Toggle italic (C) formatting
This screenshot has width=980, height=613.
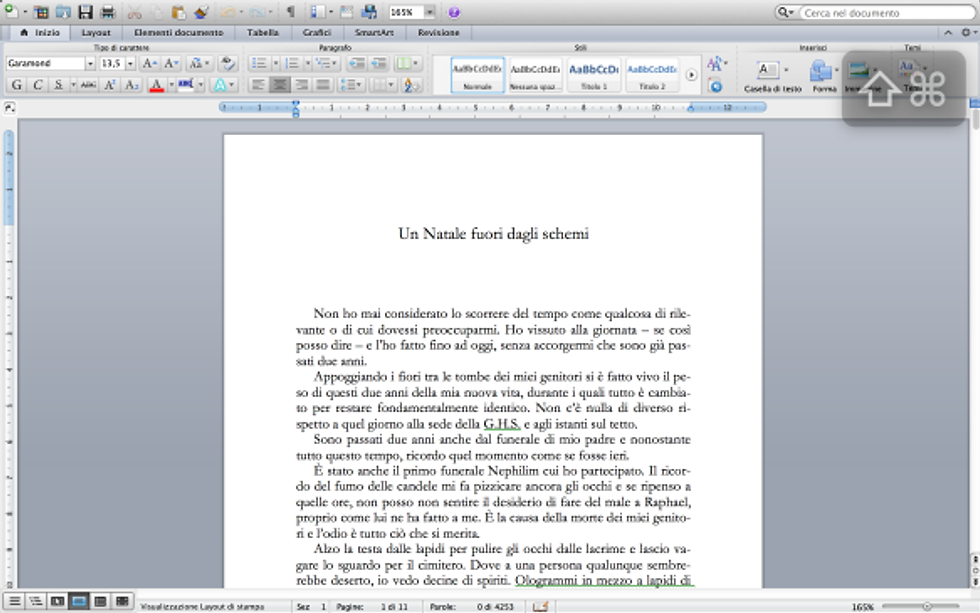[38, 84]
